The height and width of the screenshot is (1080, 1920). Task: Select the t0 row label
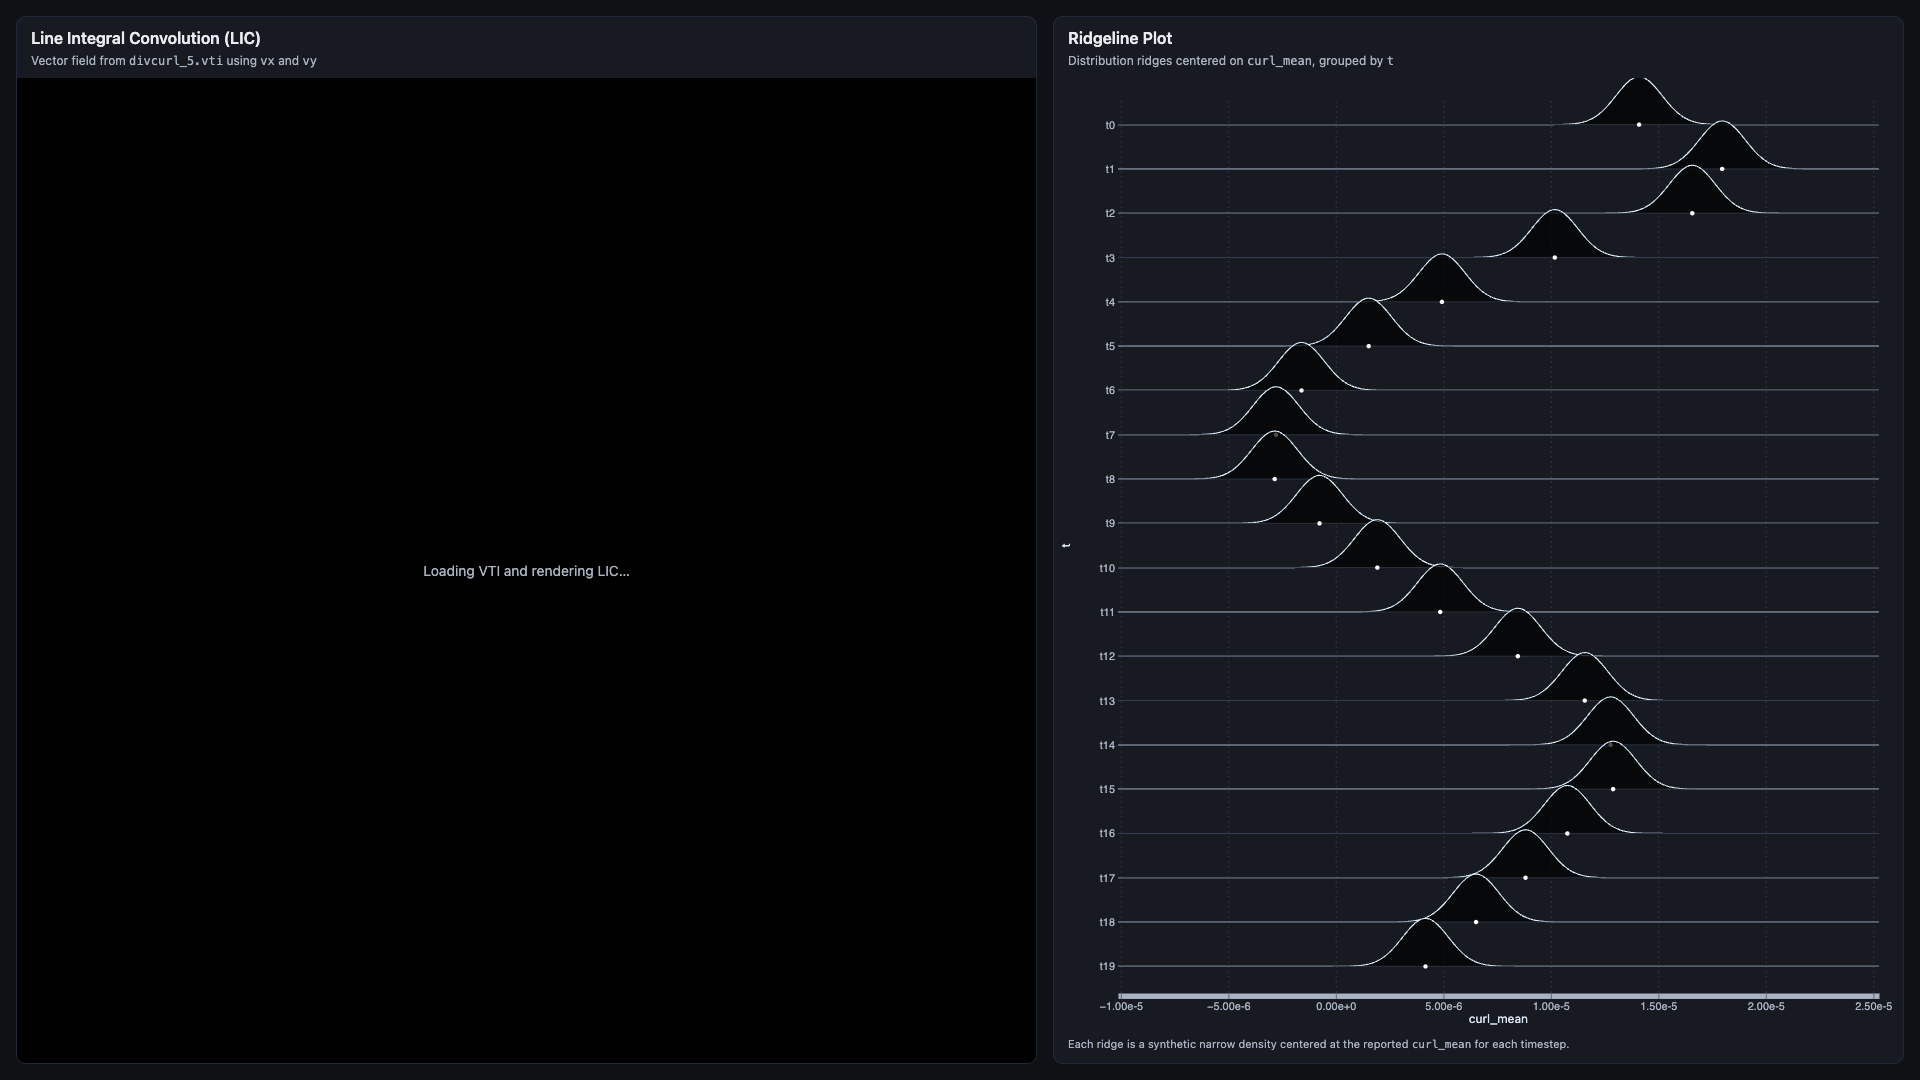(1110, 125)
